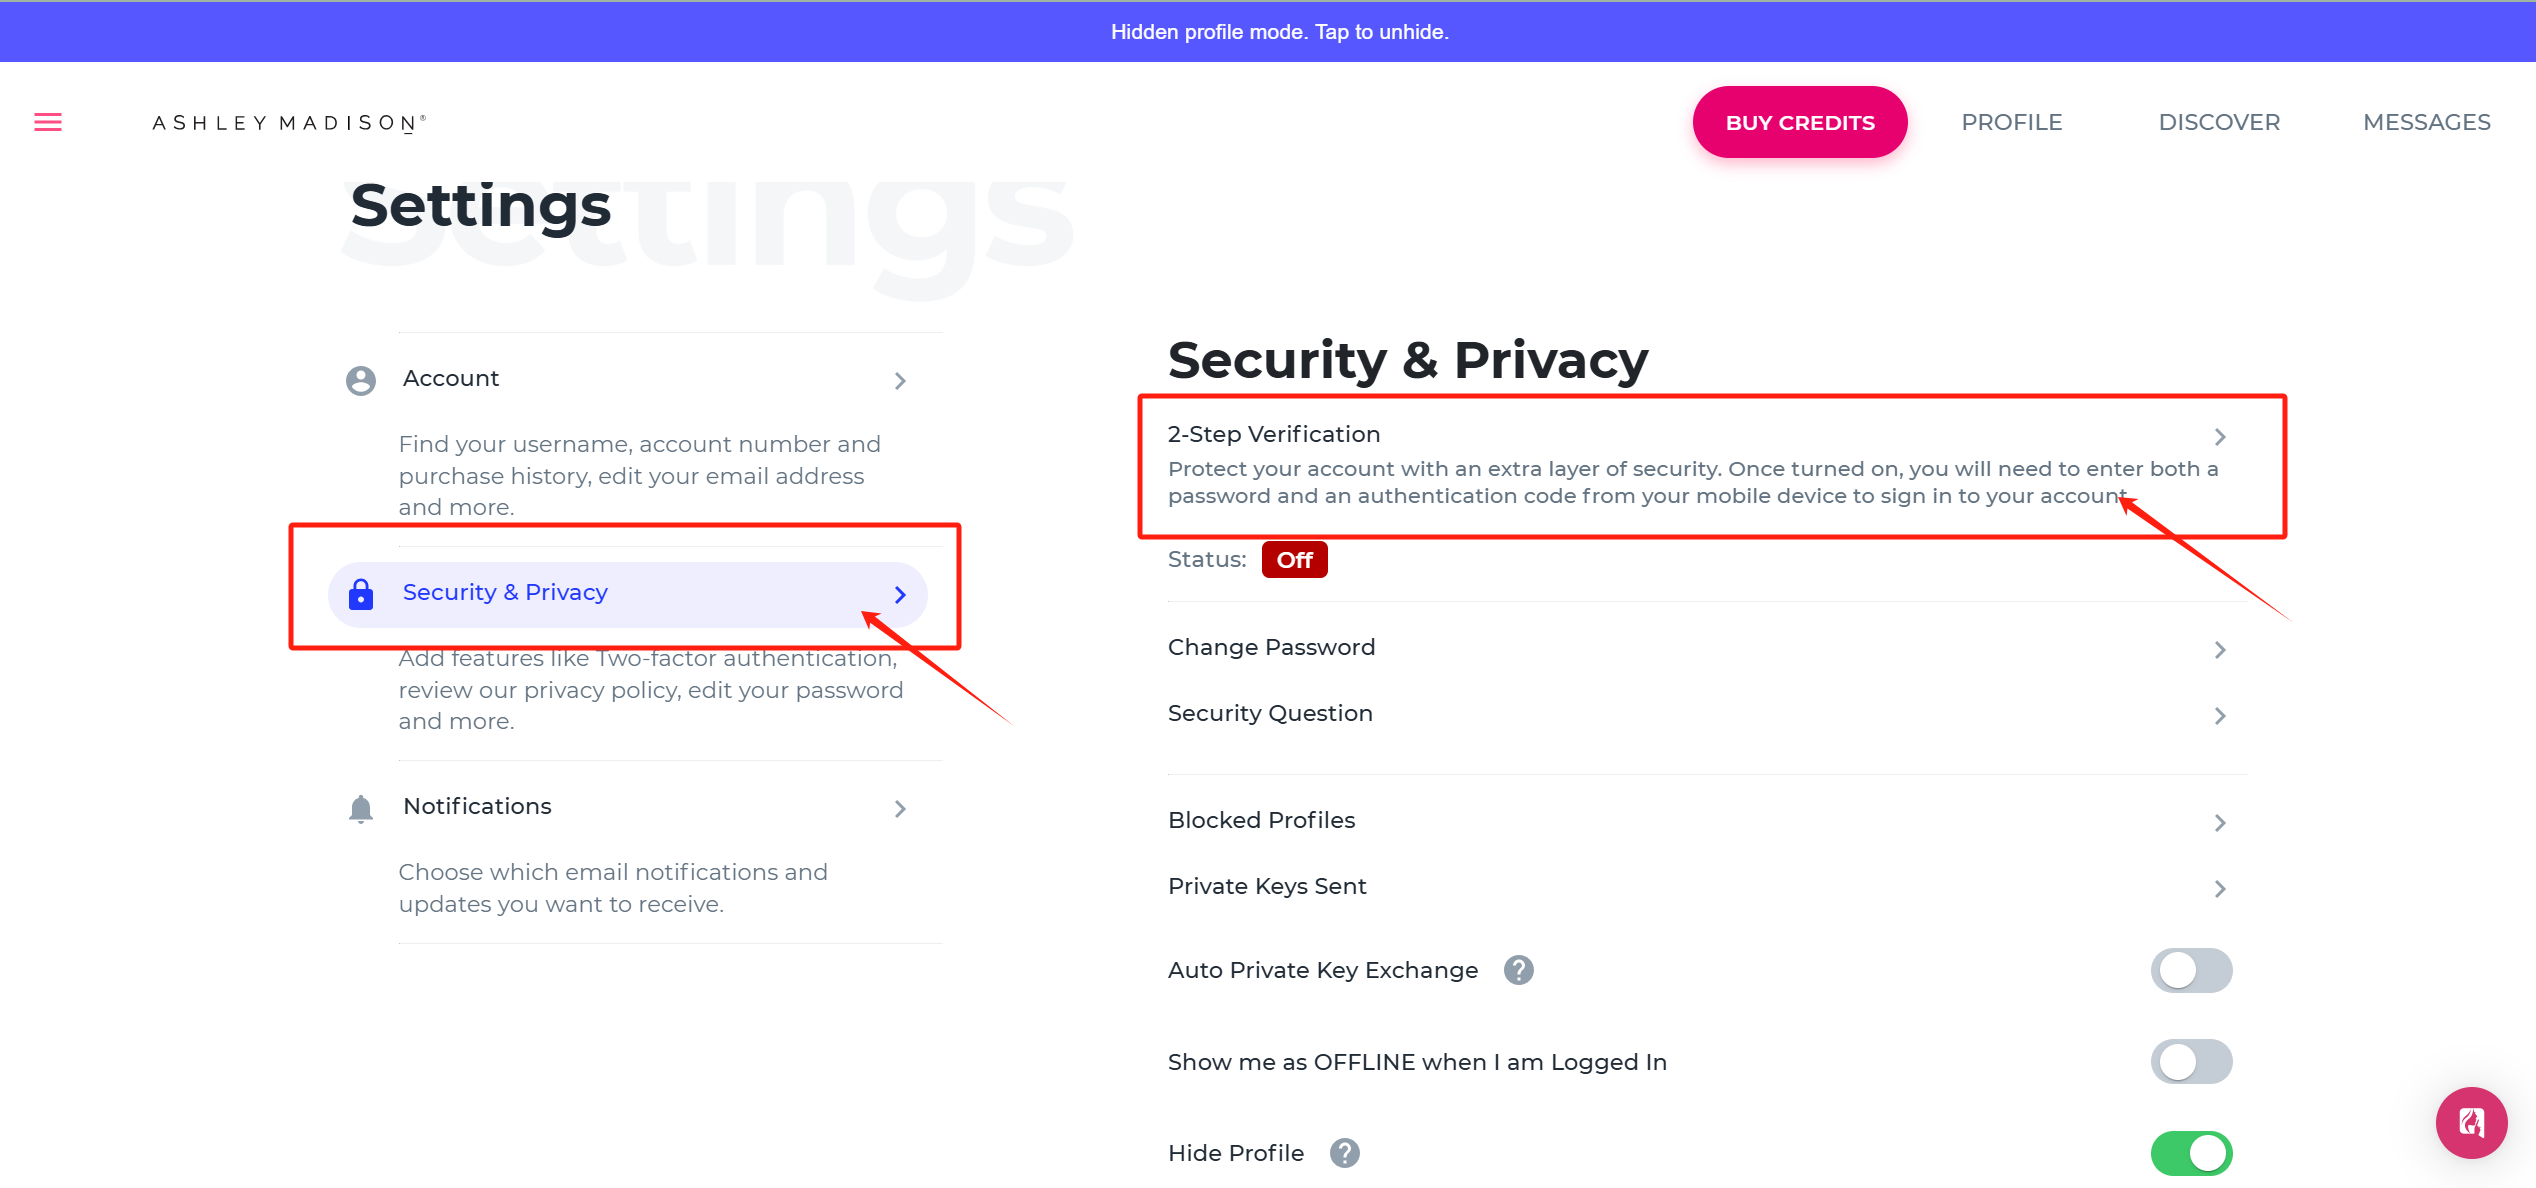Expand the Change Password chevron
The height and width of the screenshot is (1188, 2536).
pyautogui.click(x=2220, y=650)
